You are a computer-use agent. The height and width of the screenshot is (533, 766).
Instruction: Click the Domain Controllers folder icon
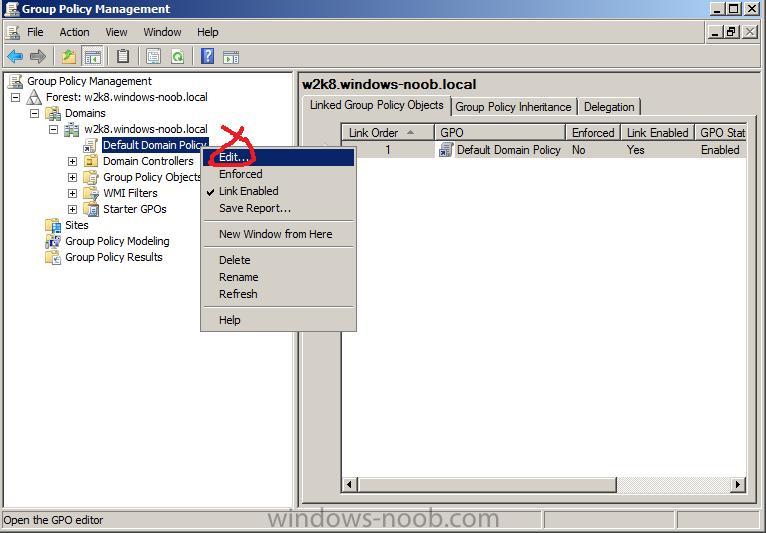coord(90,161)
